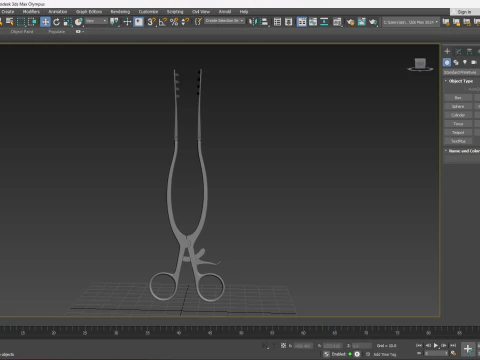This screenshot has height=360, width=480.
Task: Collapse the Name and Color rollout
Action: coord(462,151)
